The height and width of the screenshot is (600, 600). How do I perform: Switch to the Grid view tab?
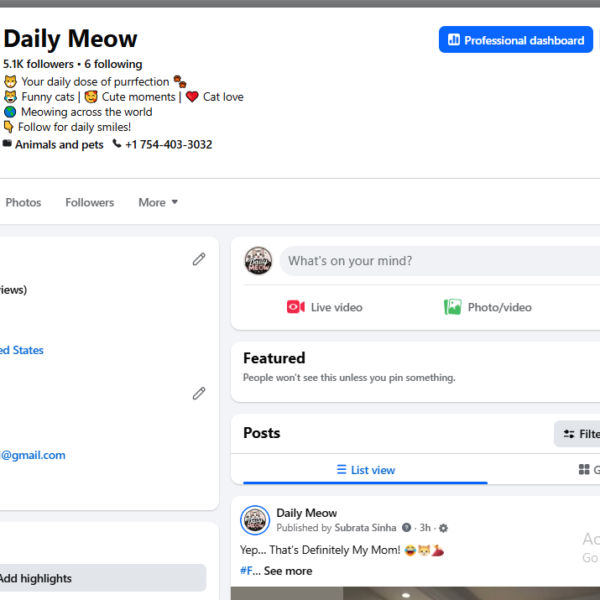589,470
